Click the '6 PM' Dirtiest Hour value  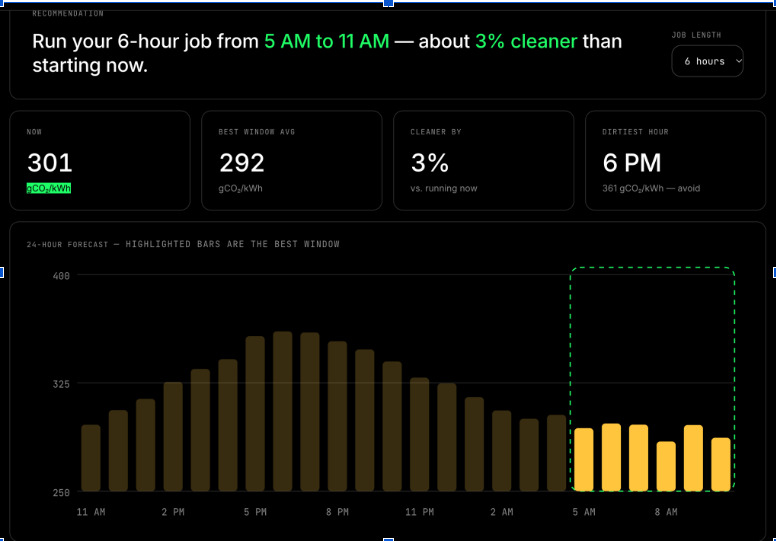point(631,163)
